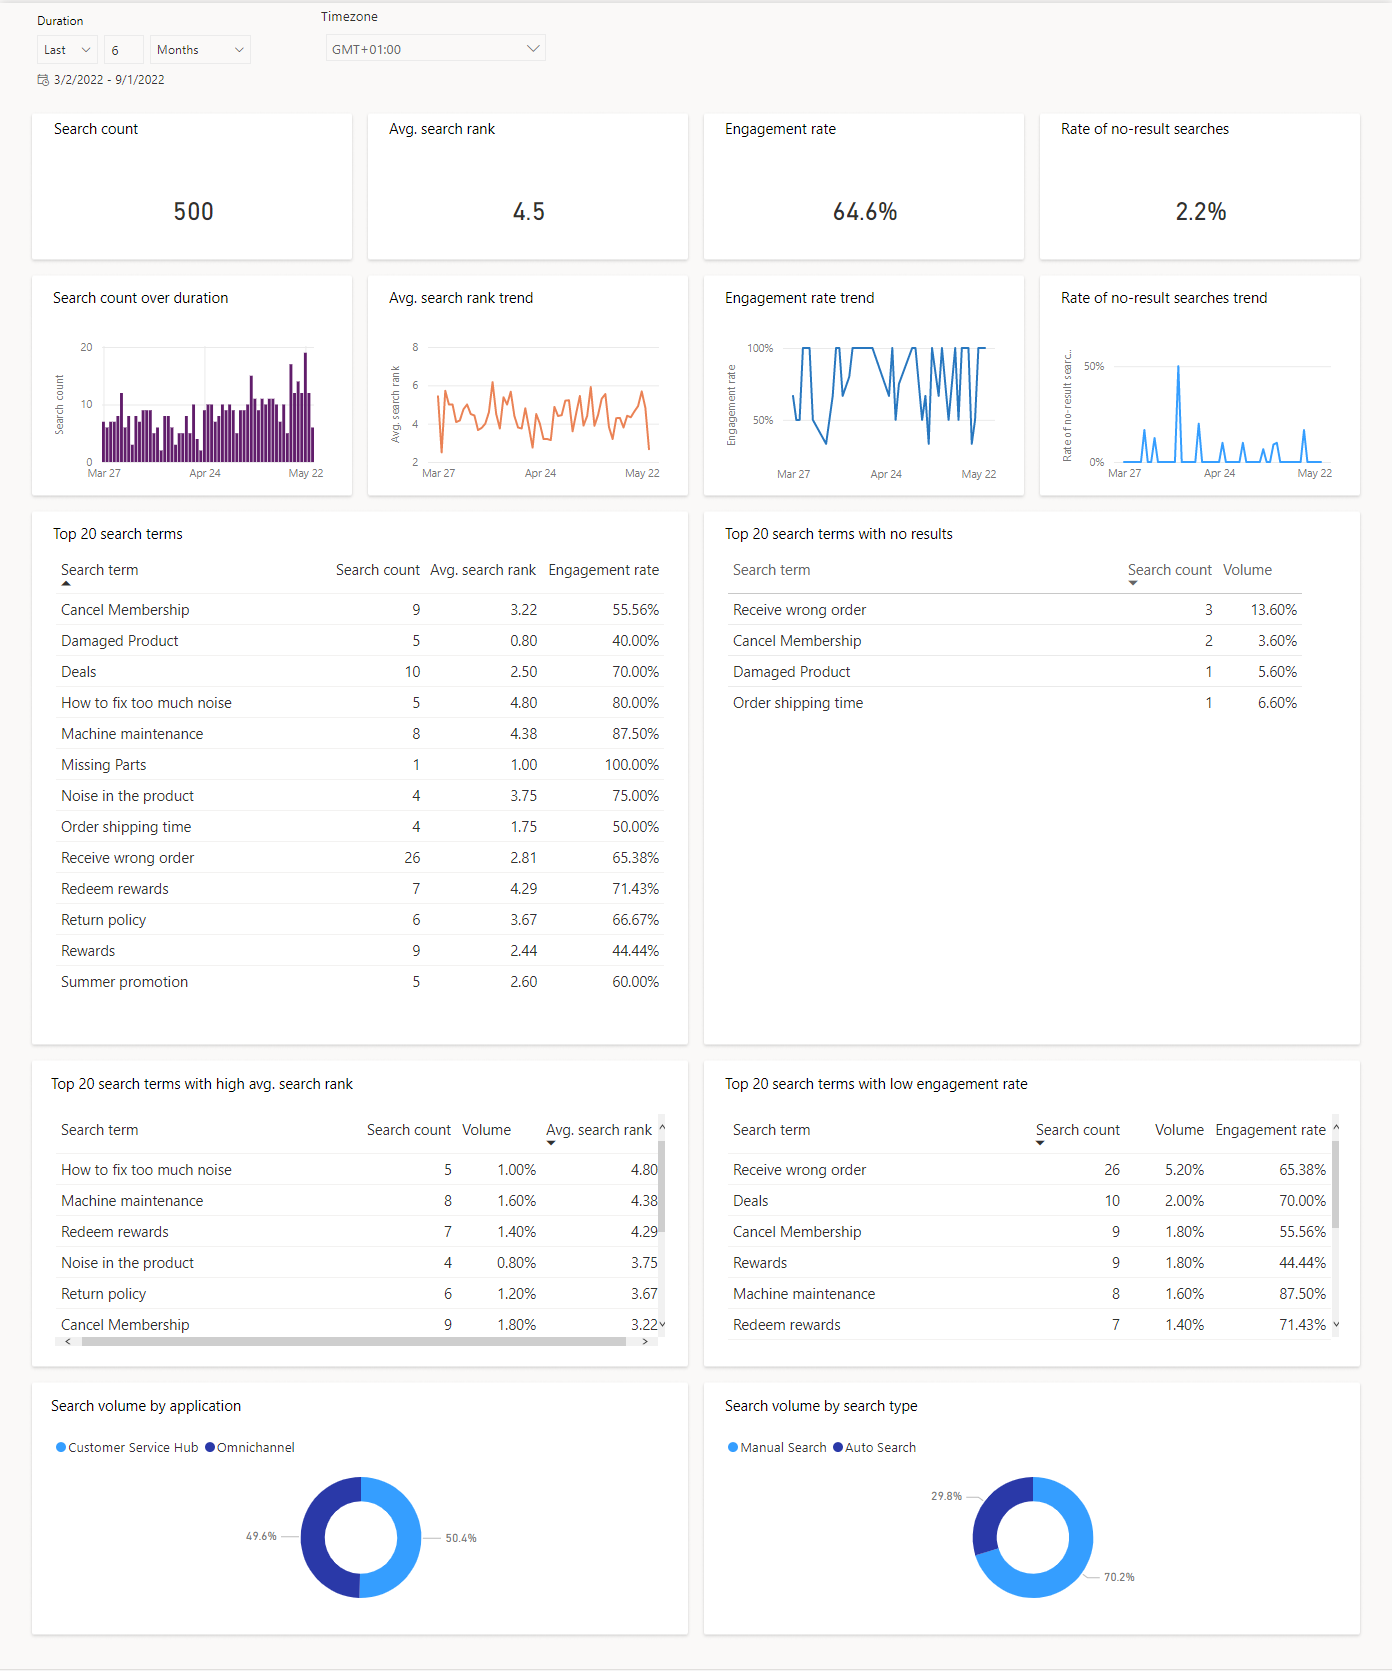
Task: Click the Omnichannel legend dot
Action: 210,1447
